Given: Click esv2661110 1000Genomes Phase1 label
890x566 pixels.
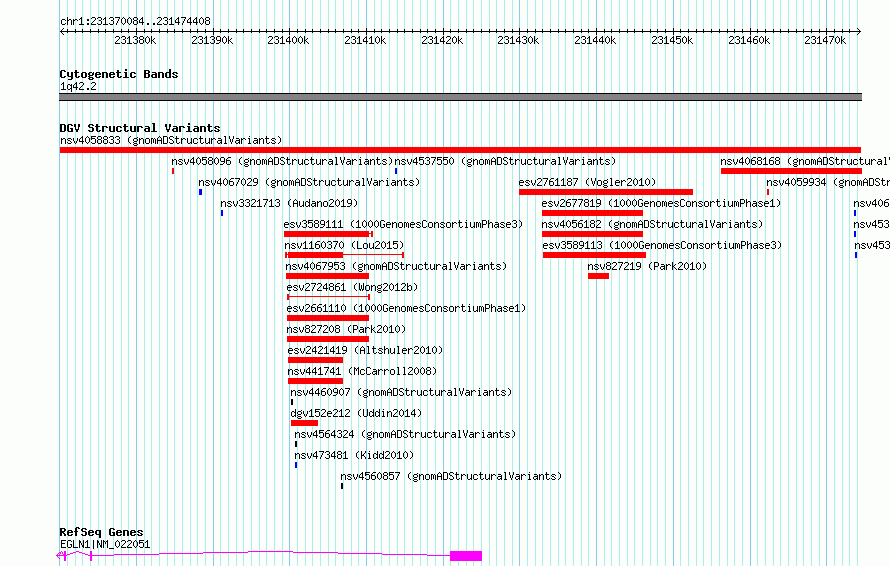Looking at the screenshot, I should coord(406,308).
